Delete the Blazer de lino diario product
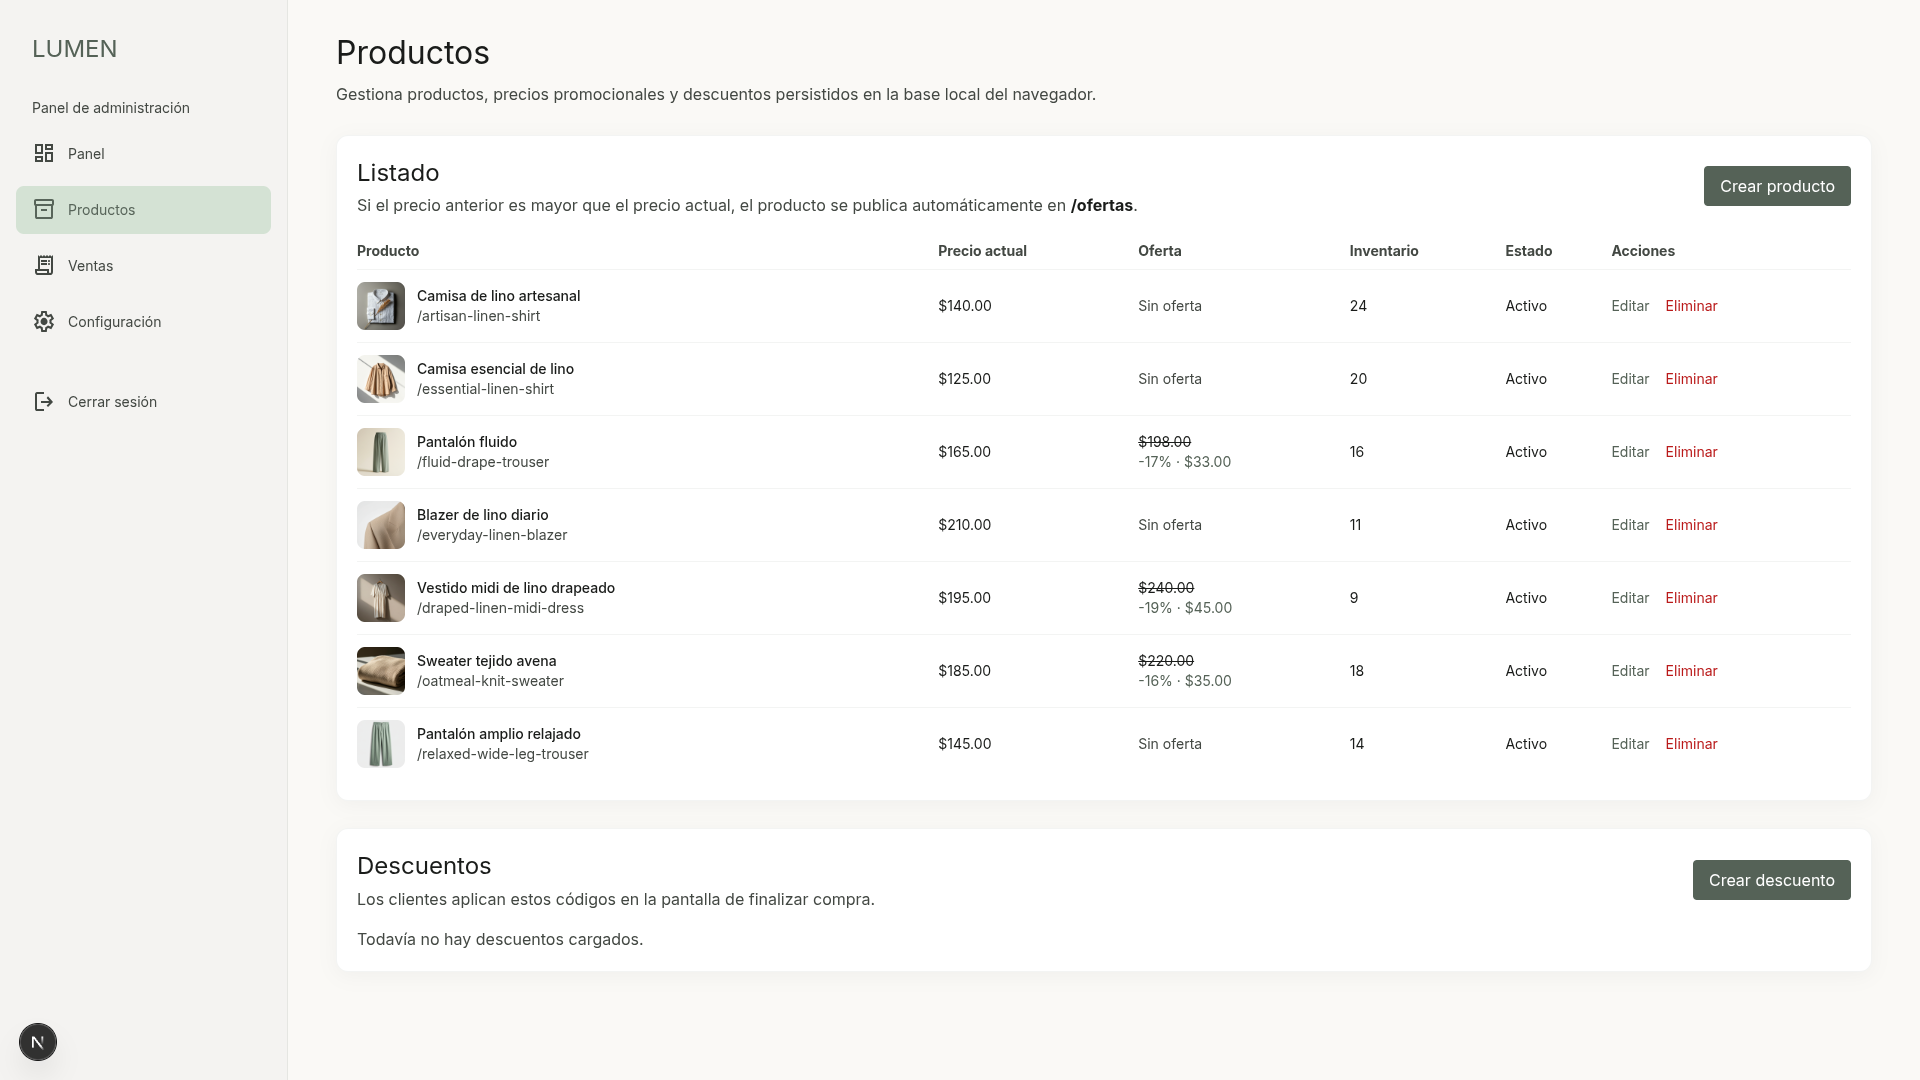This screenshot has width=1920, height=1080. point(1691,525)
